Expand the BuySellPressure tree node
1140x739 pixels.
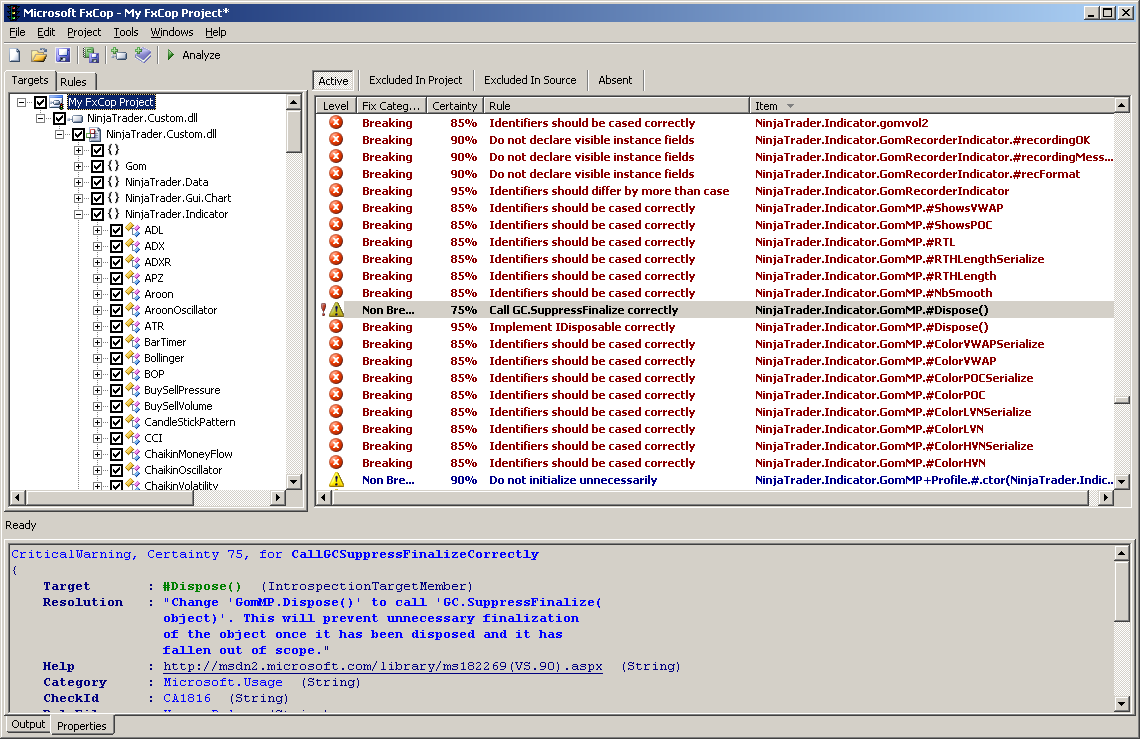tap(97, 391)
